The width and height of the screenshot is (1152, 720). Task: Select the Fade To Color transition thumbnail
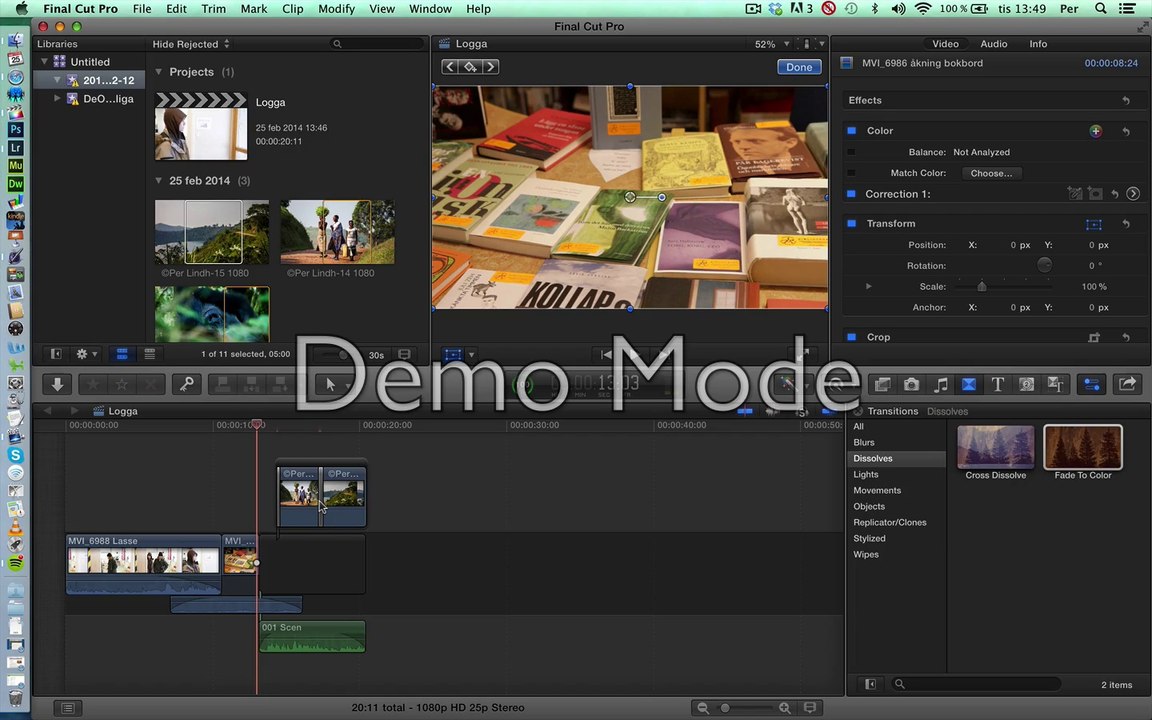click(1082, 448)
